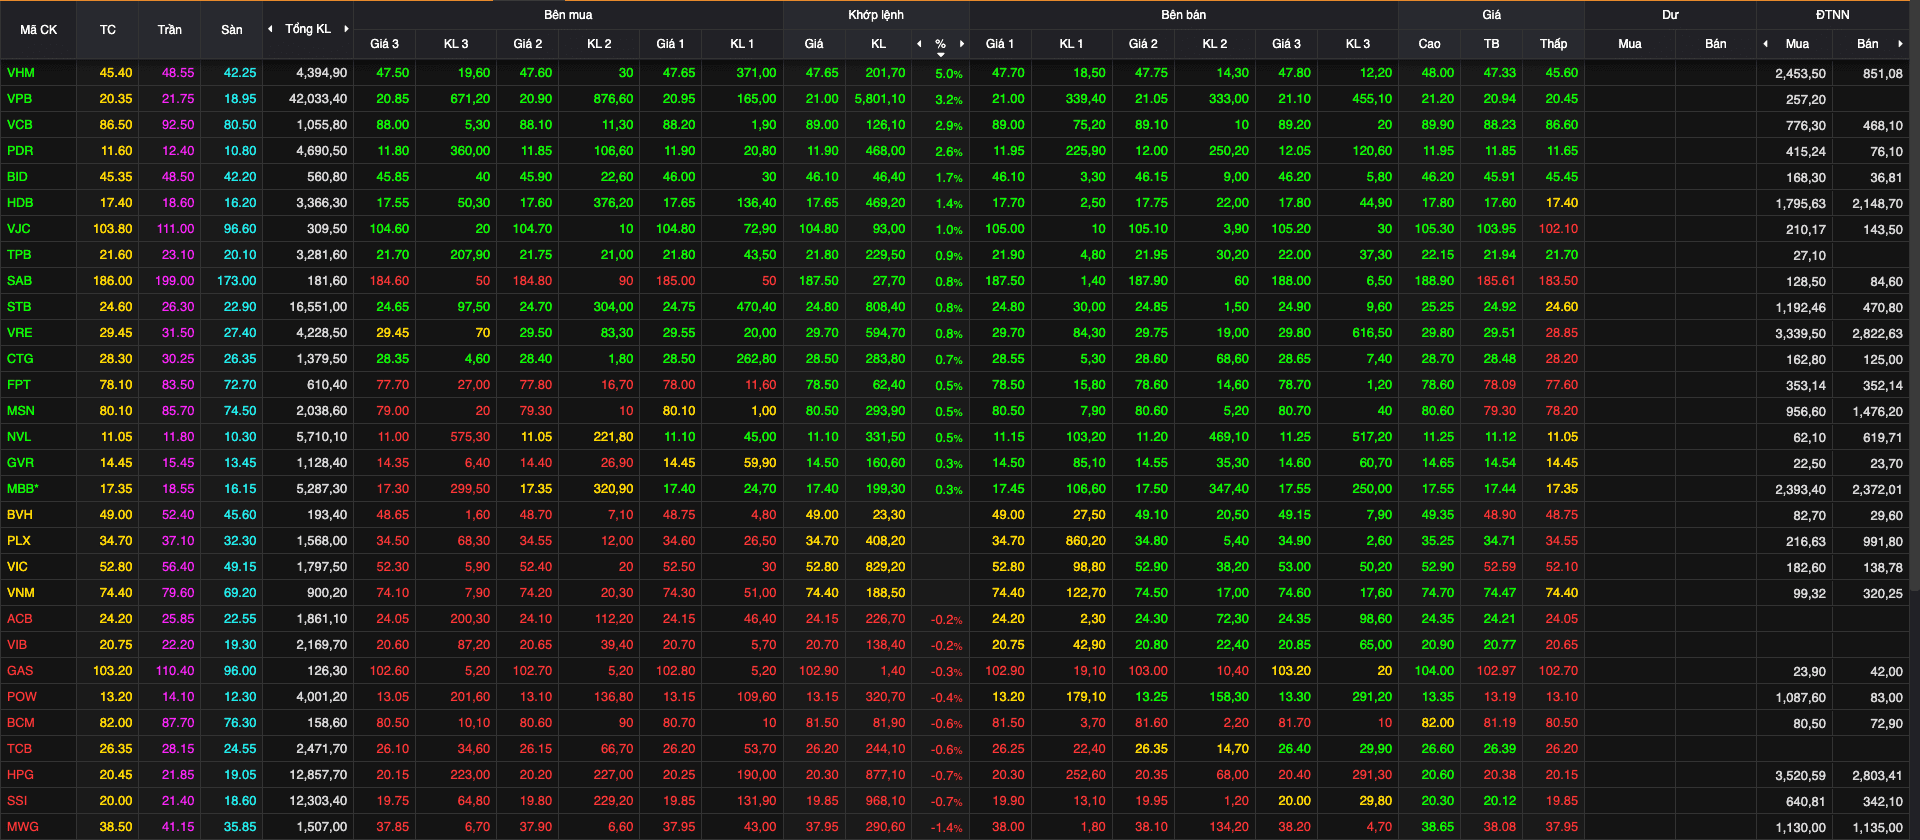This screenshot has width=1920, height=840.
Task: Click SAB's ceiling price 199.00
Action: (175, 281)
